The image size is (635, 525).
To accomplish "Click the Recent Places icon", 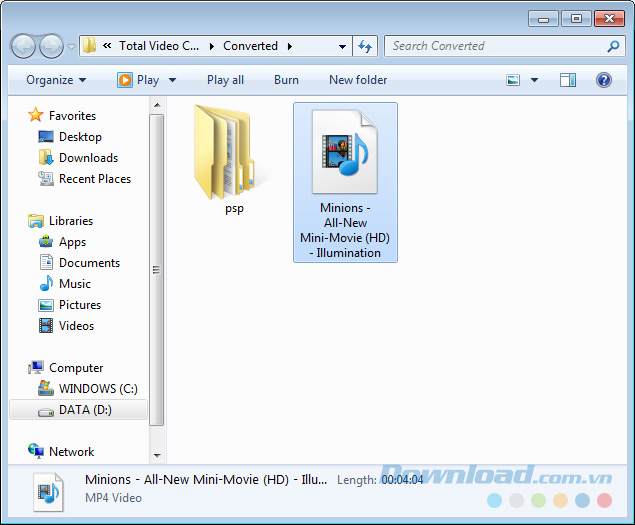I will click(x=46, y=179).
